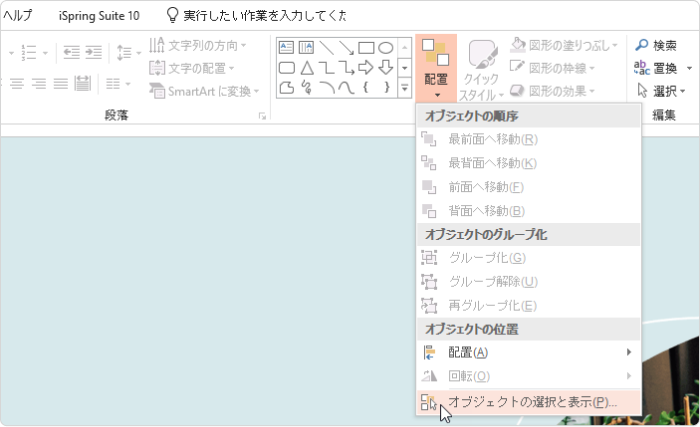Choose 背面へ移動(B) menu item
This screenshot has height=427, width=700.
(529, 210)
